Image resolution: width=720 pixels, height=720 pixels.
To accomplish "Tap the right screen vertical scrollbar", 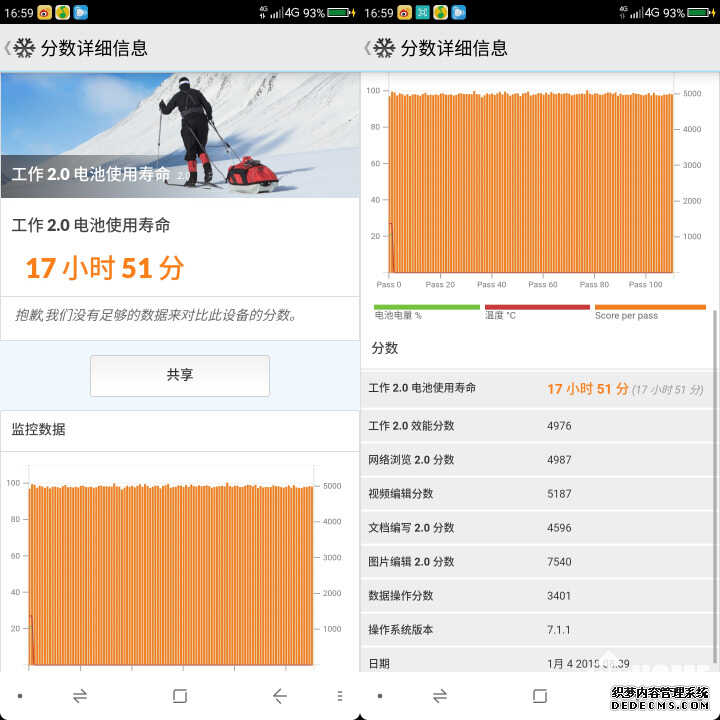I will tap(715, 487).
